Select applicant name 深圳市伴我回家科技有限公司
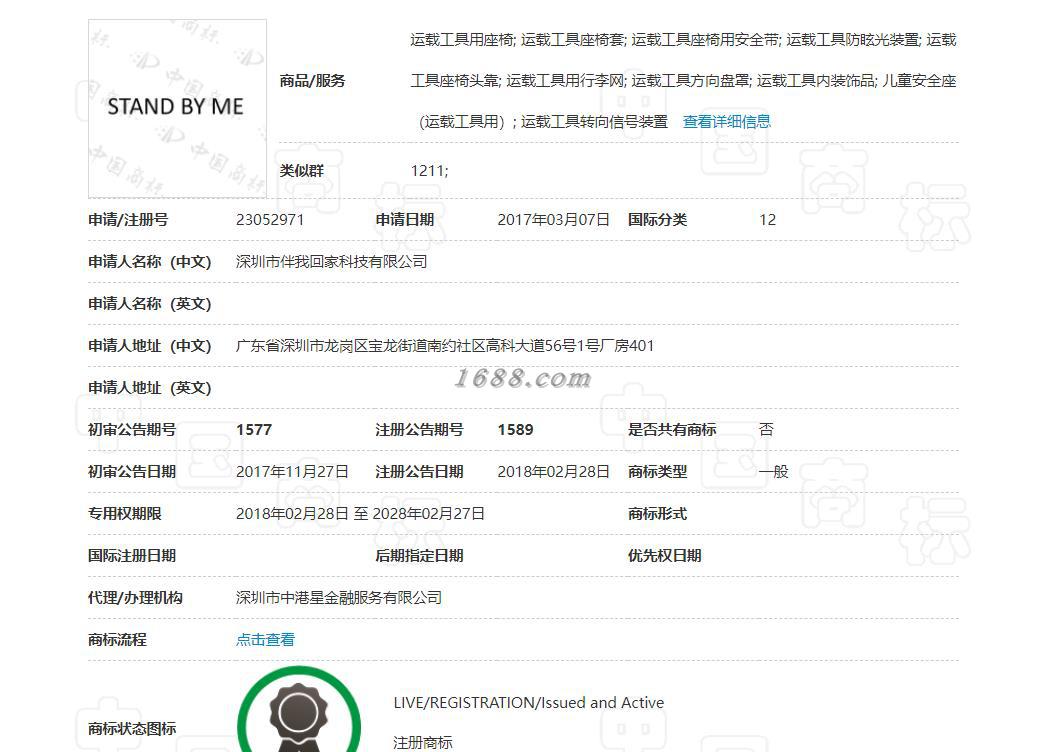1045x752 pixels. point(331,262)
